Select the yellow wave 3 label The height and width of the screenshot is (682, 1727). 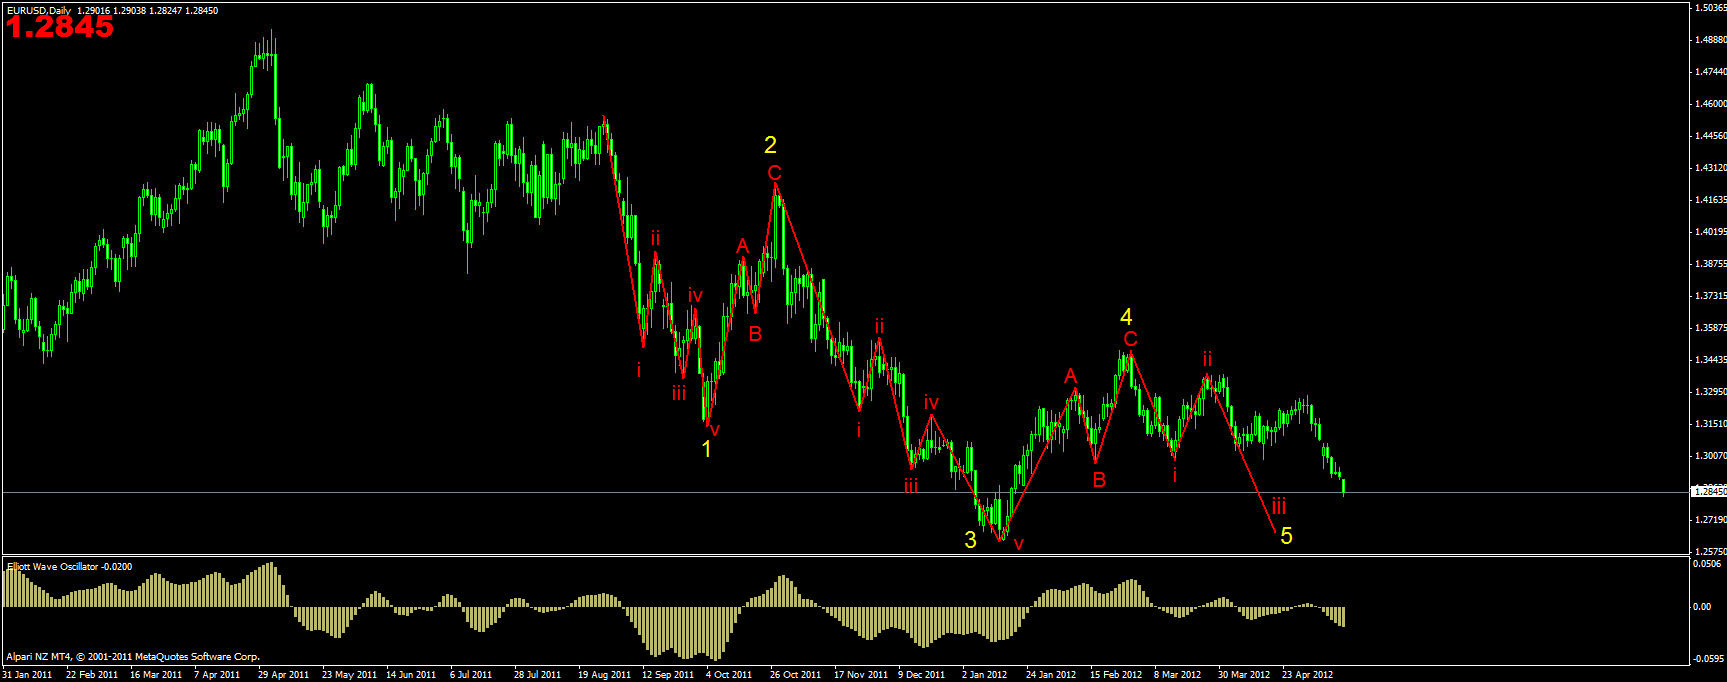[x=970, y=540]
